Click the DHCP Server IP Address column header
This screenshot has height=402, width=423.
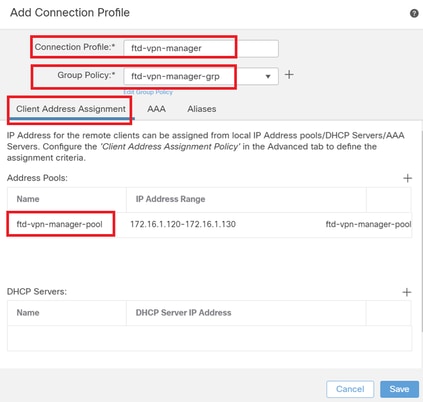click(183, 313)
